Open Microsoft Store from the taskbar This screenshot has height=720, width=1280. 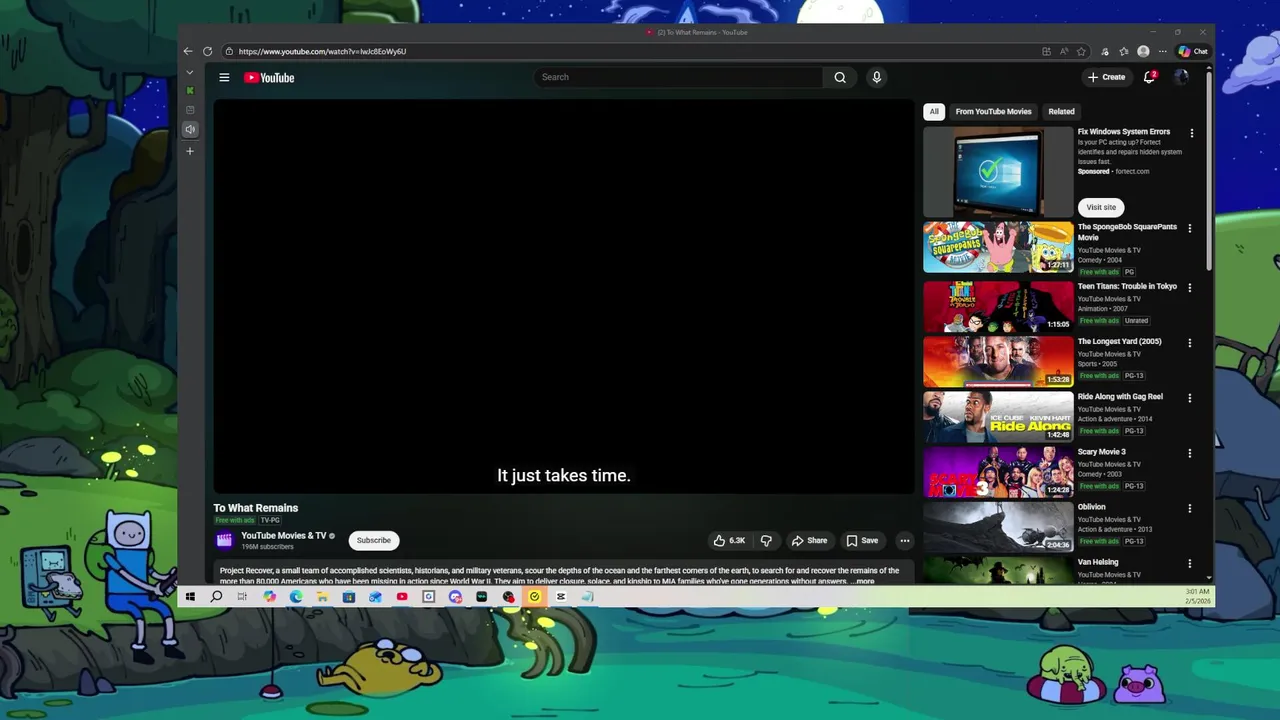[x=349, y=597]
